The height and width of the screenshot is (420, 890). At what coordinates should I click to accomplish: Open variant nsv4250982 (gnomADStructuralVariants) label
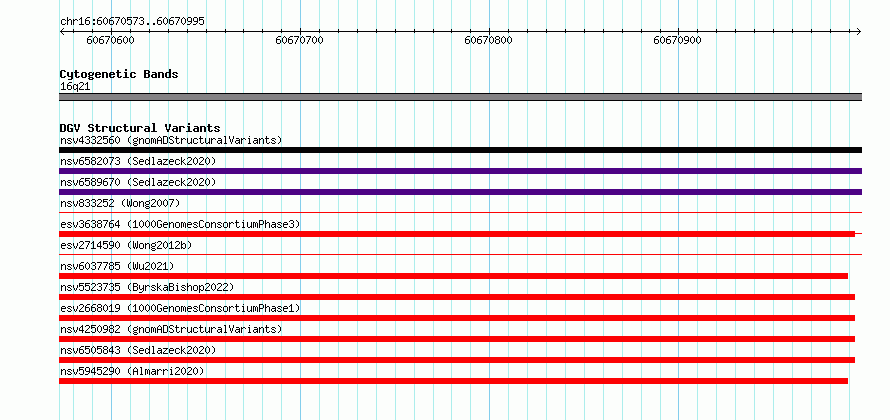point(171,329)
